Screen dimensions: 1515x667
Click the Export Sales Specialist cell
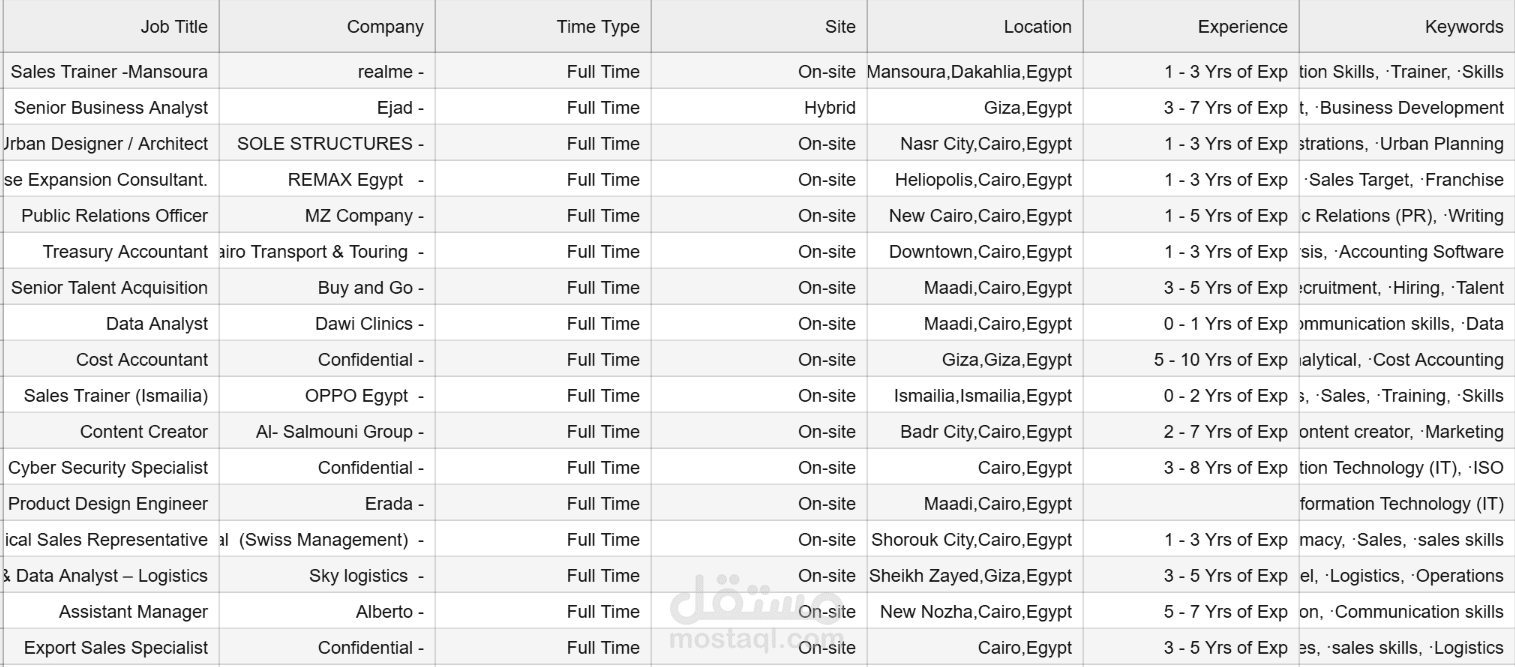(111, 647)
